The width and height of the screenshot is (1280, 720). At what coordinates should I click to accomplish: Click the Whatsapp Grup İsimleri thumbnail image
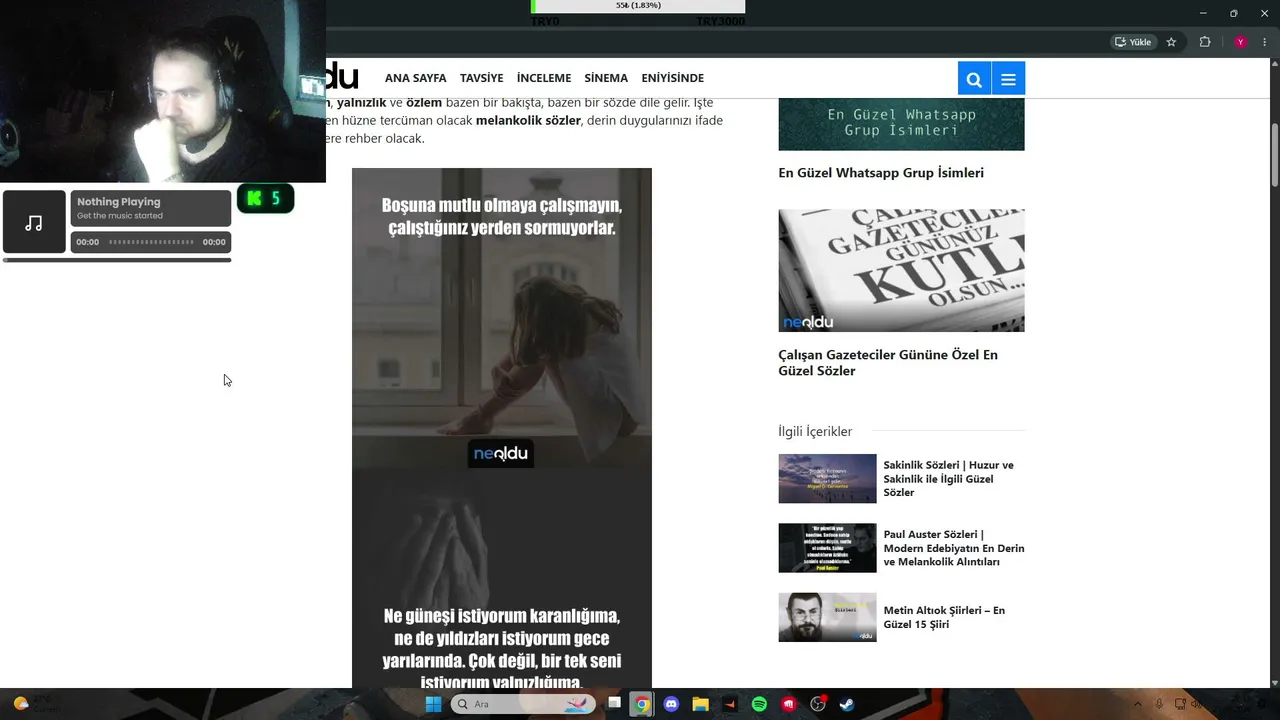click(901, 124)
